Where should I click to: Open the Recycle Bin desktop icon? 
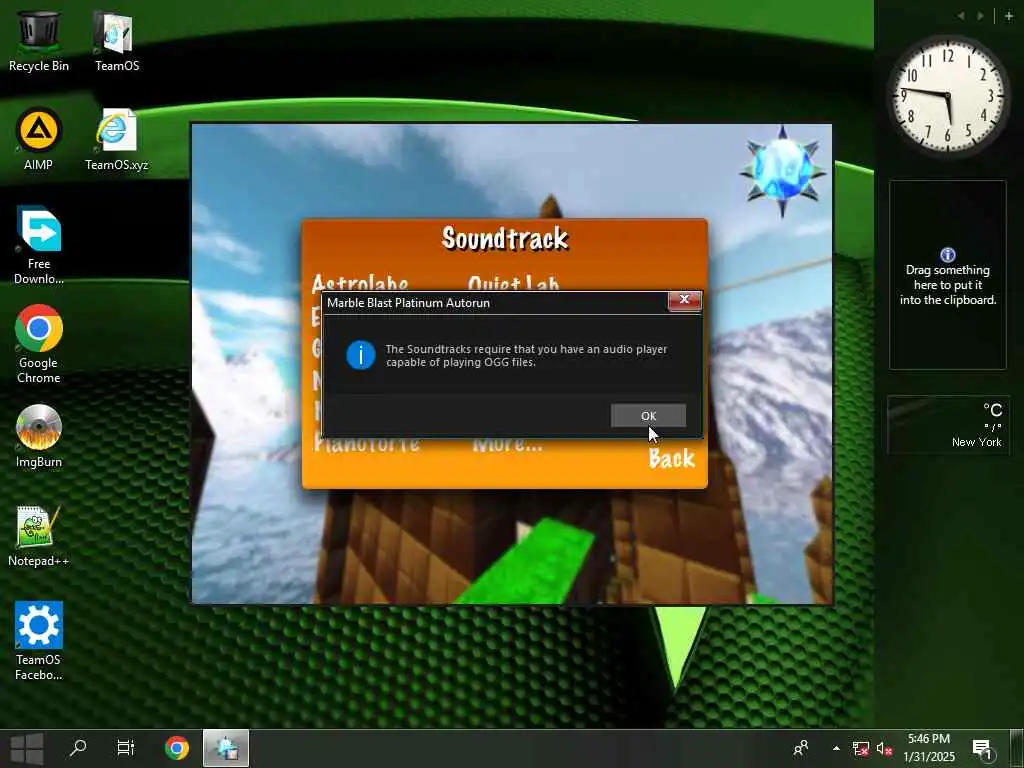(x=39, y=40)
